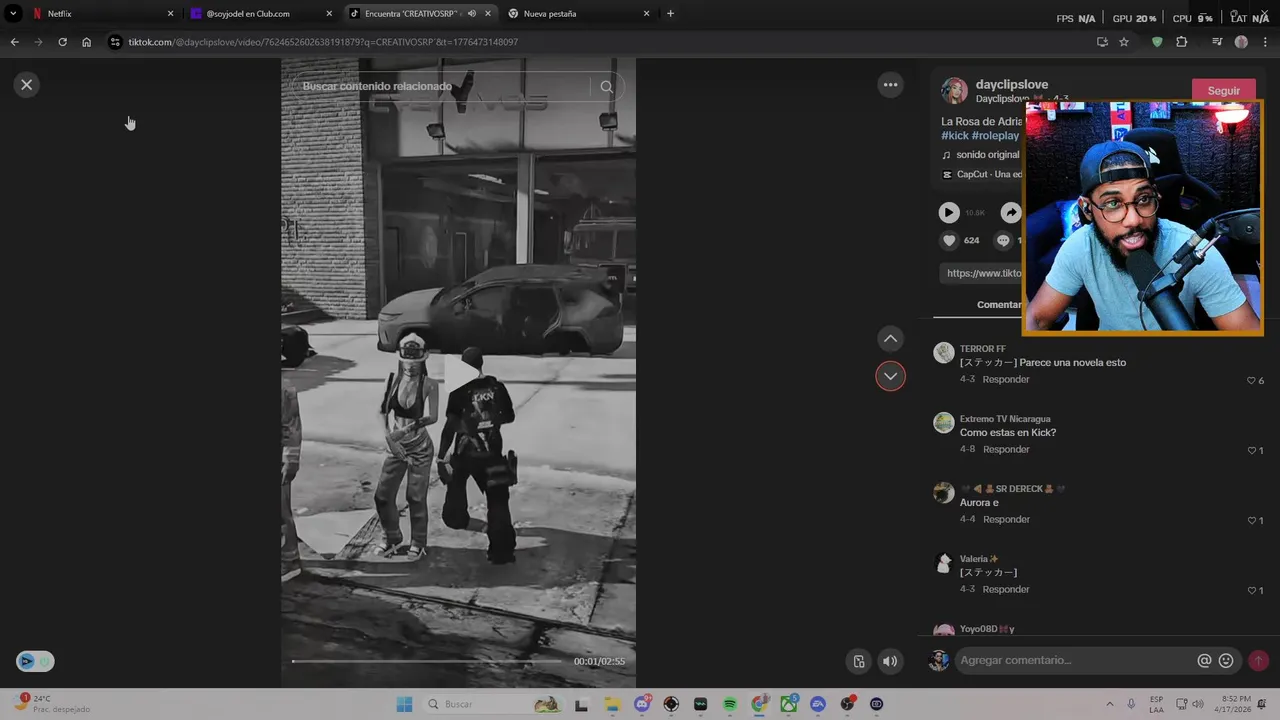Open the dayclipslove username link
Viewport: 1280px width, 720px height.
click(x=1012, y=85)
